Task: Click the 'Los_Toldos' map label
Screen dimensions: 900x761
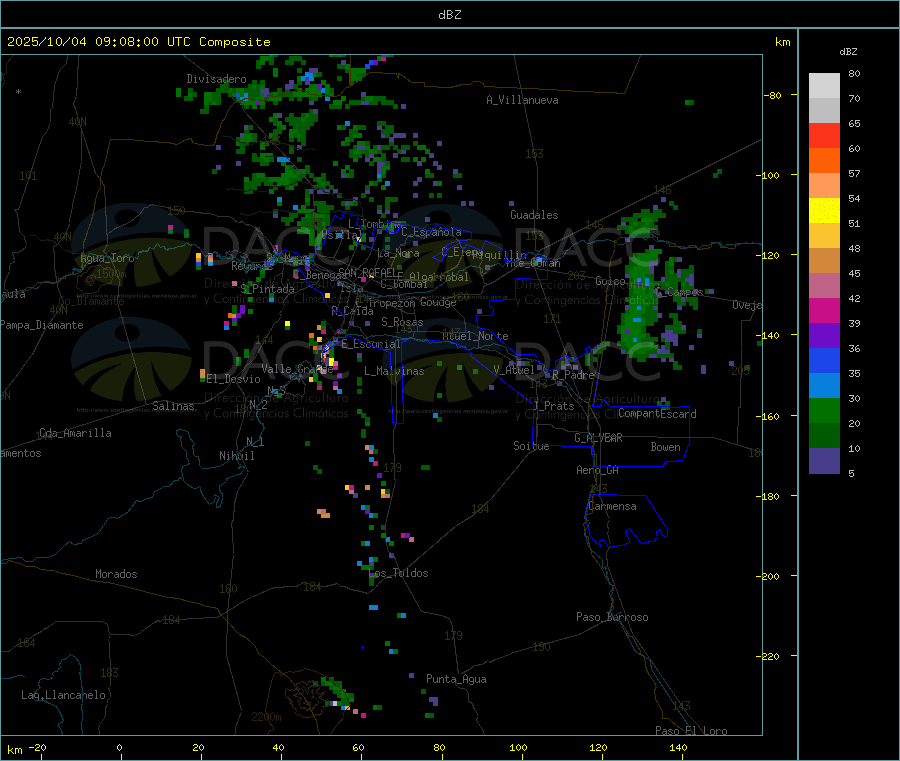Action: pos(398,573)
